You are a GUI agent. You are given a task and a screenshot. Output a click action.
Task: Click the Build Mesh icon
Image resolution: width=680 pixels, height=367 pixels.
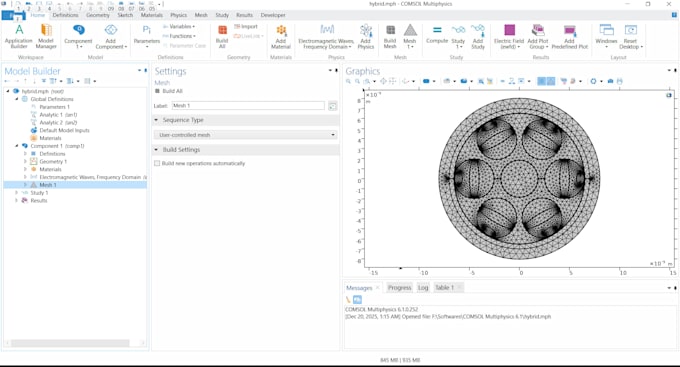pos(390,30)
